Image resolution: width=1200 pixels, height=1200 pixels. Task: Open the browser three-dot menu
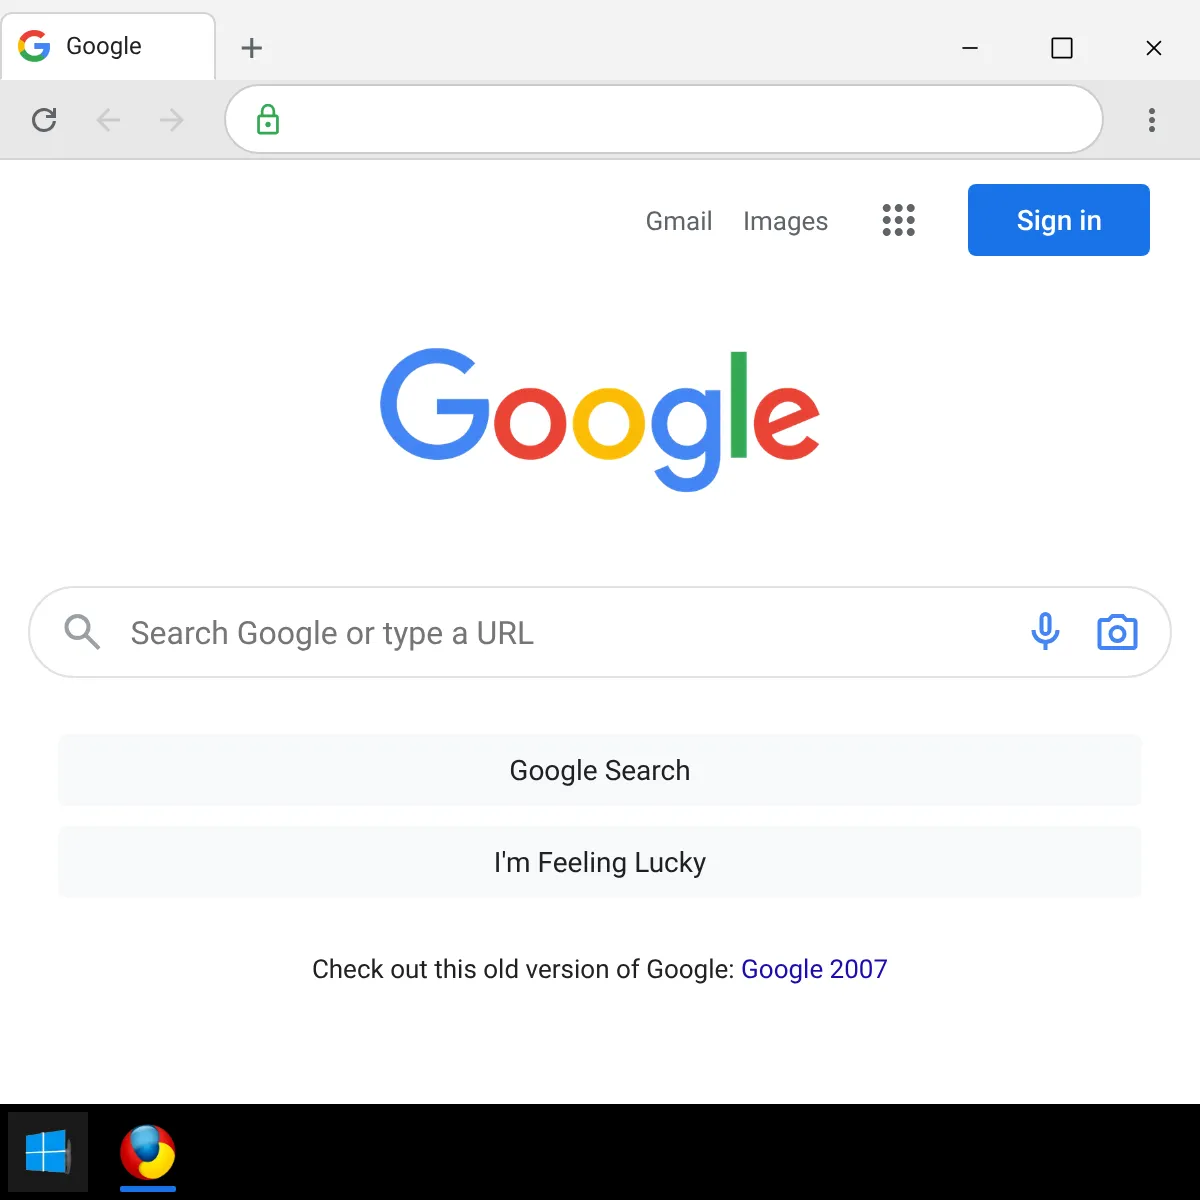click(1152, 120)
